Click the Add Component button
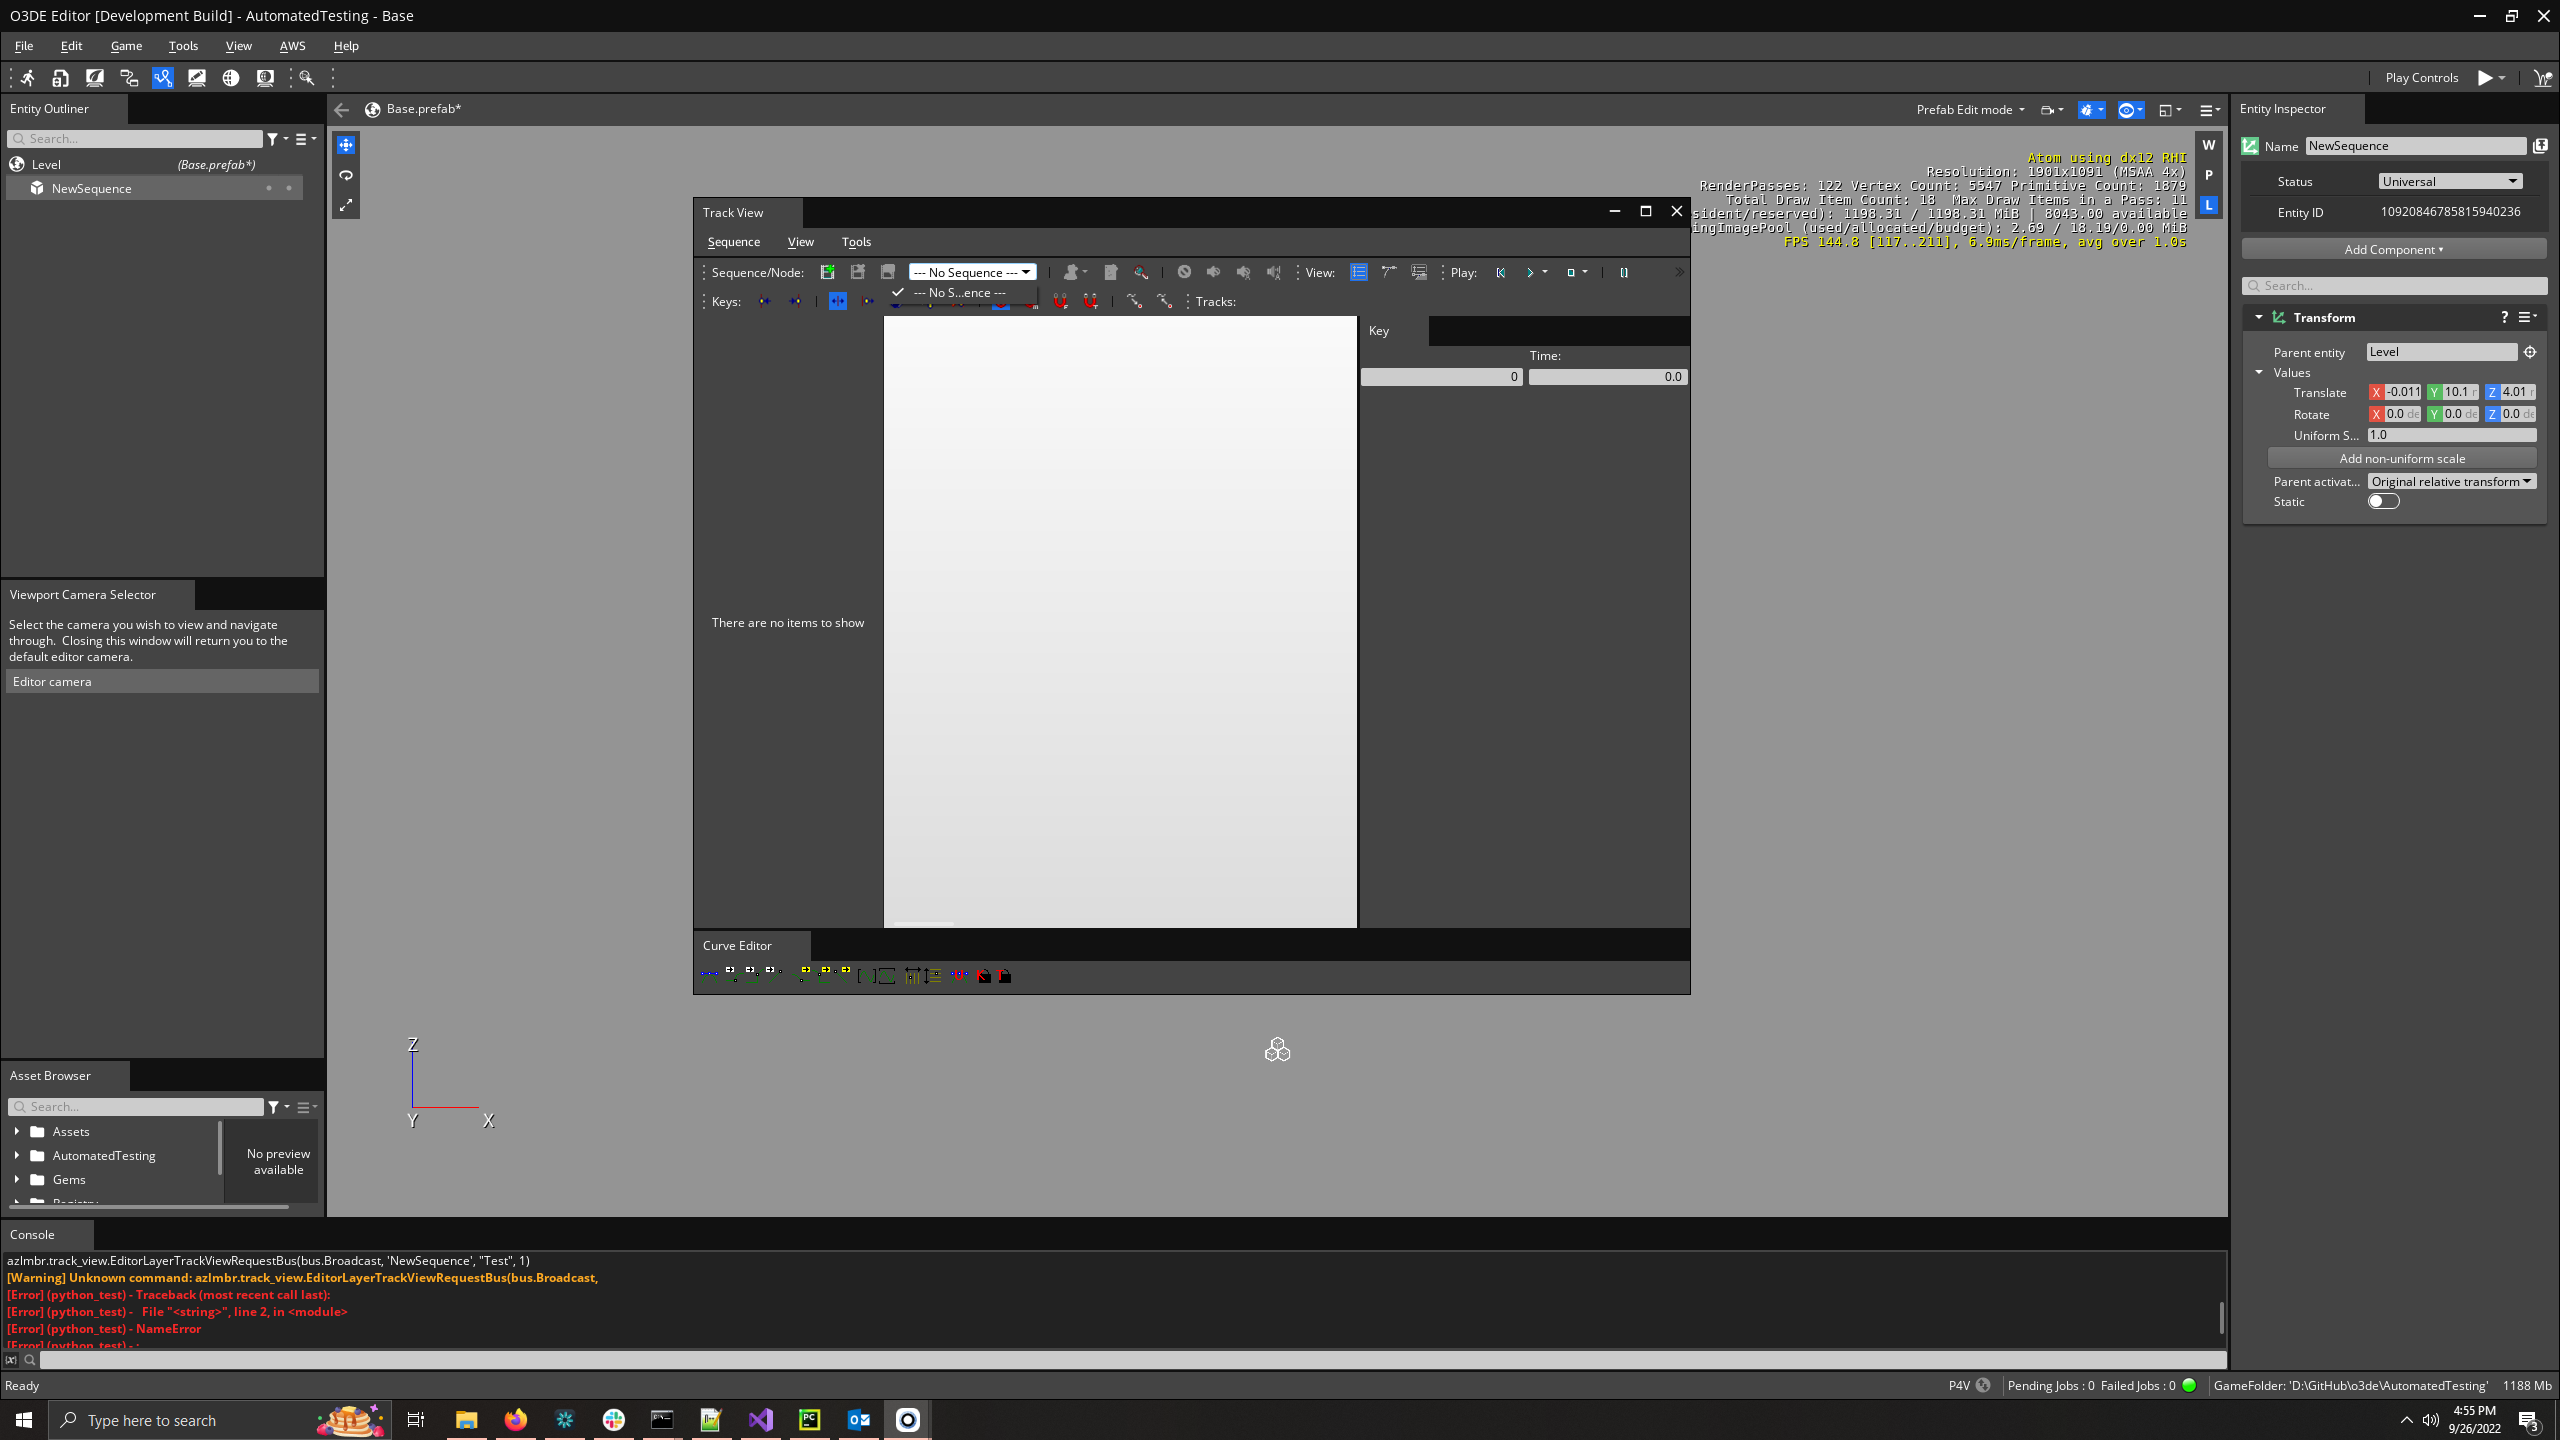Image resolution: width=2560 pixels, height=1440 pixels. (x=2393, y=249)
